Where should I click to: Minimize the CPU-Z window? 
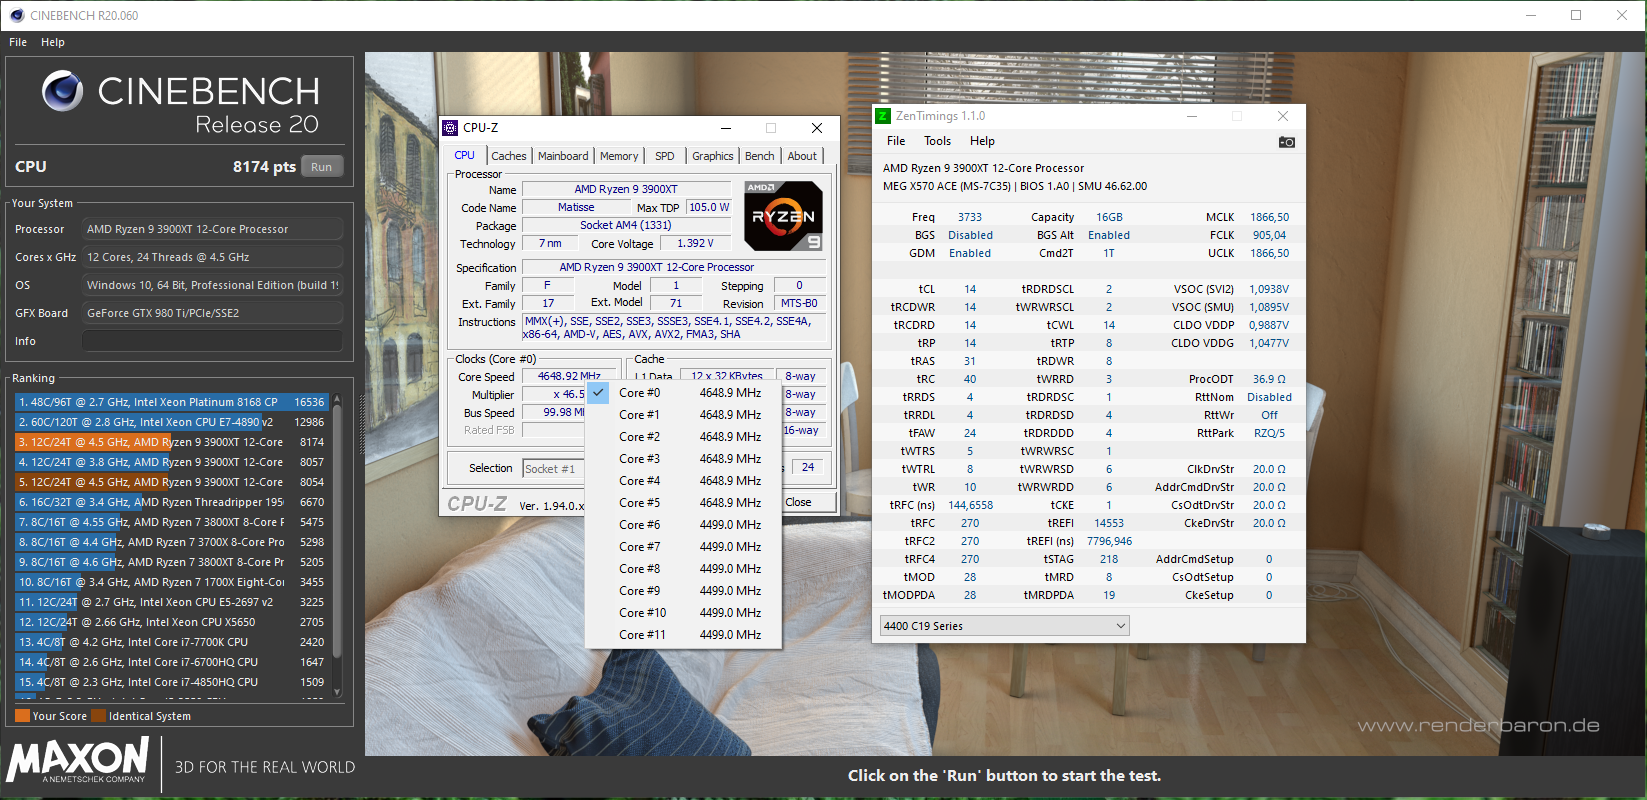(x=725, y=128)
